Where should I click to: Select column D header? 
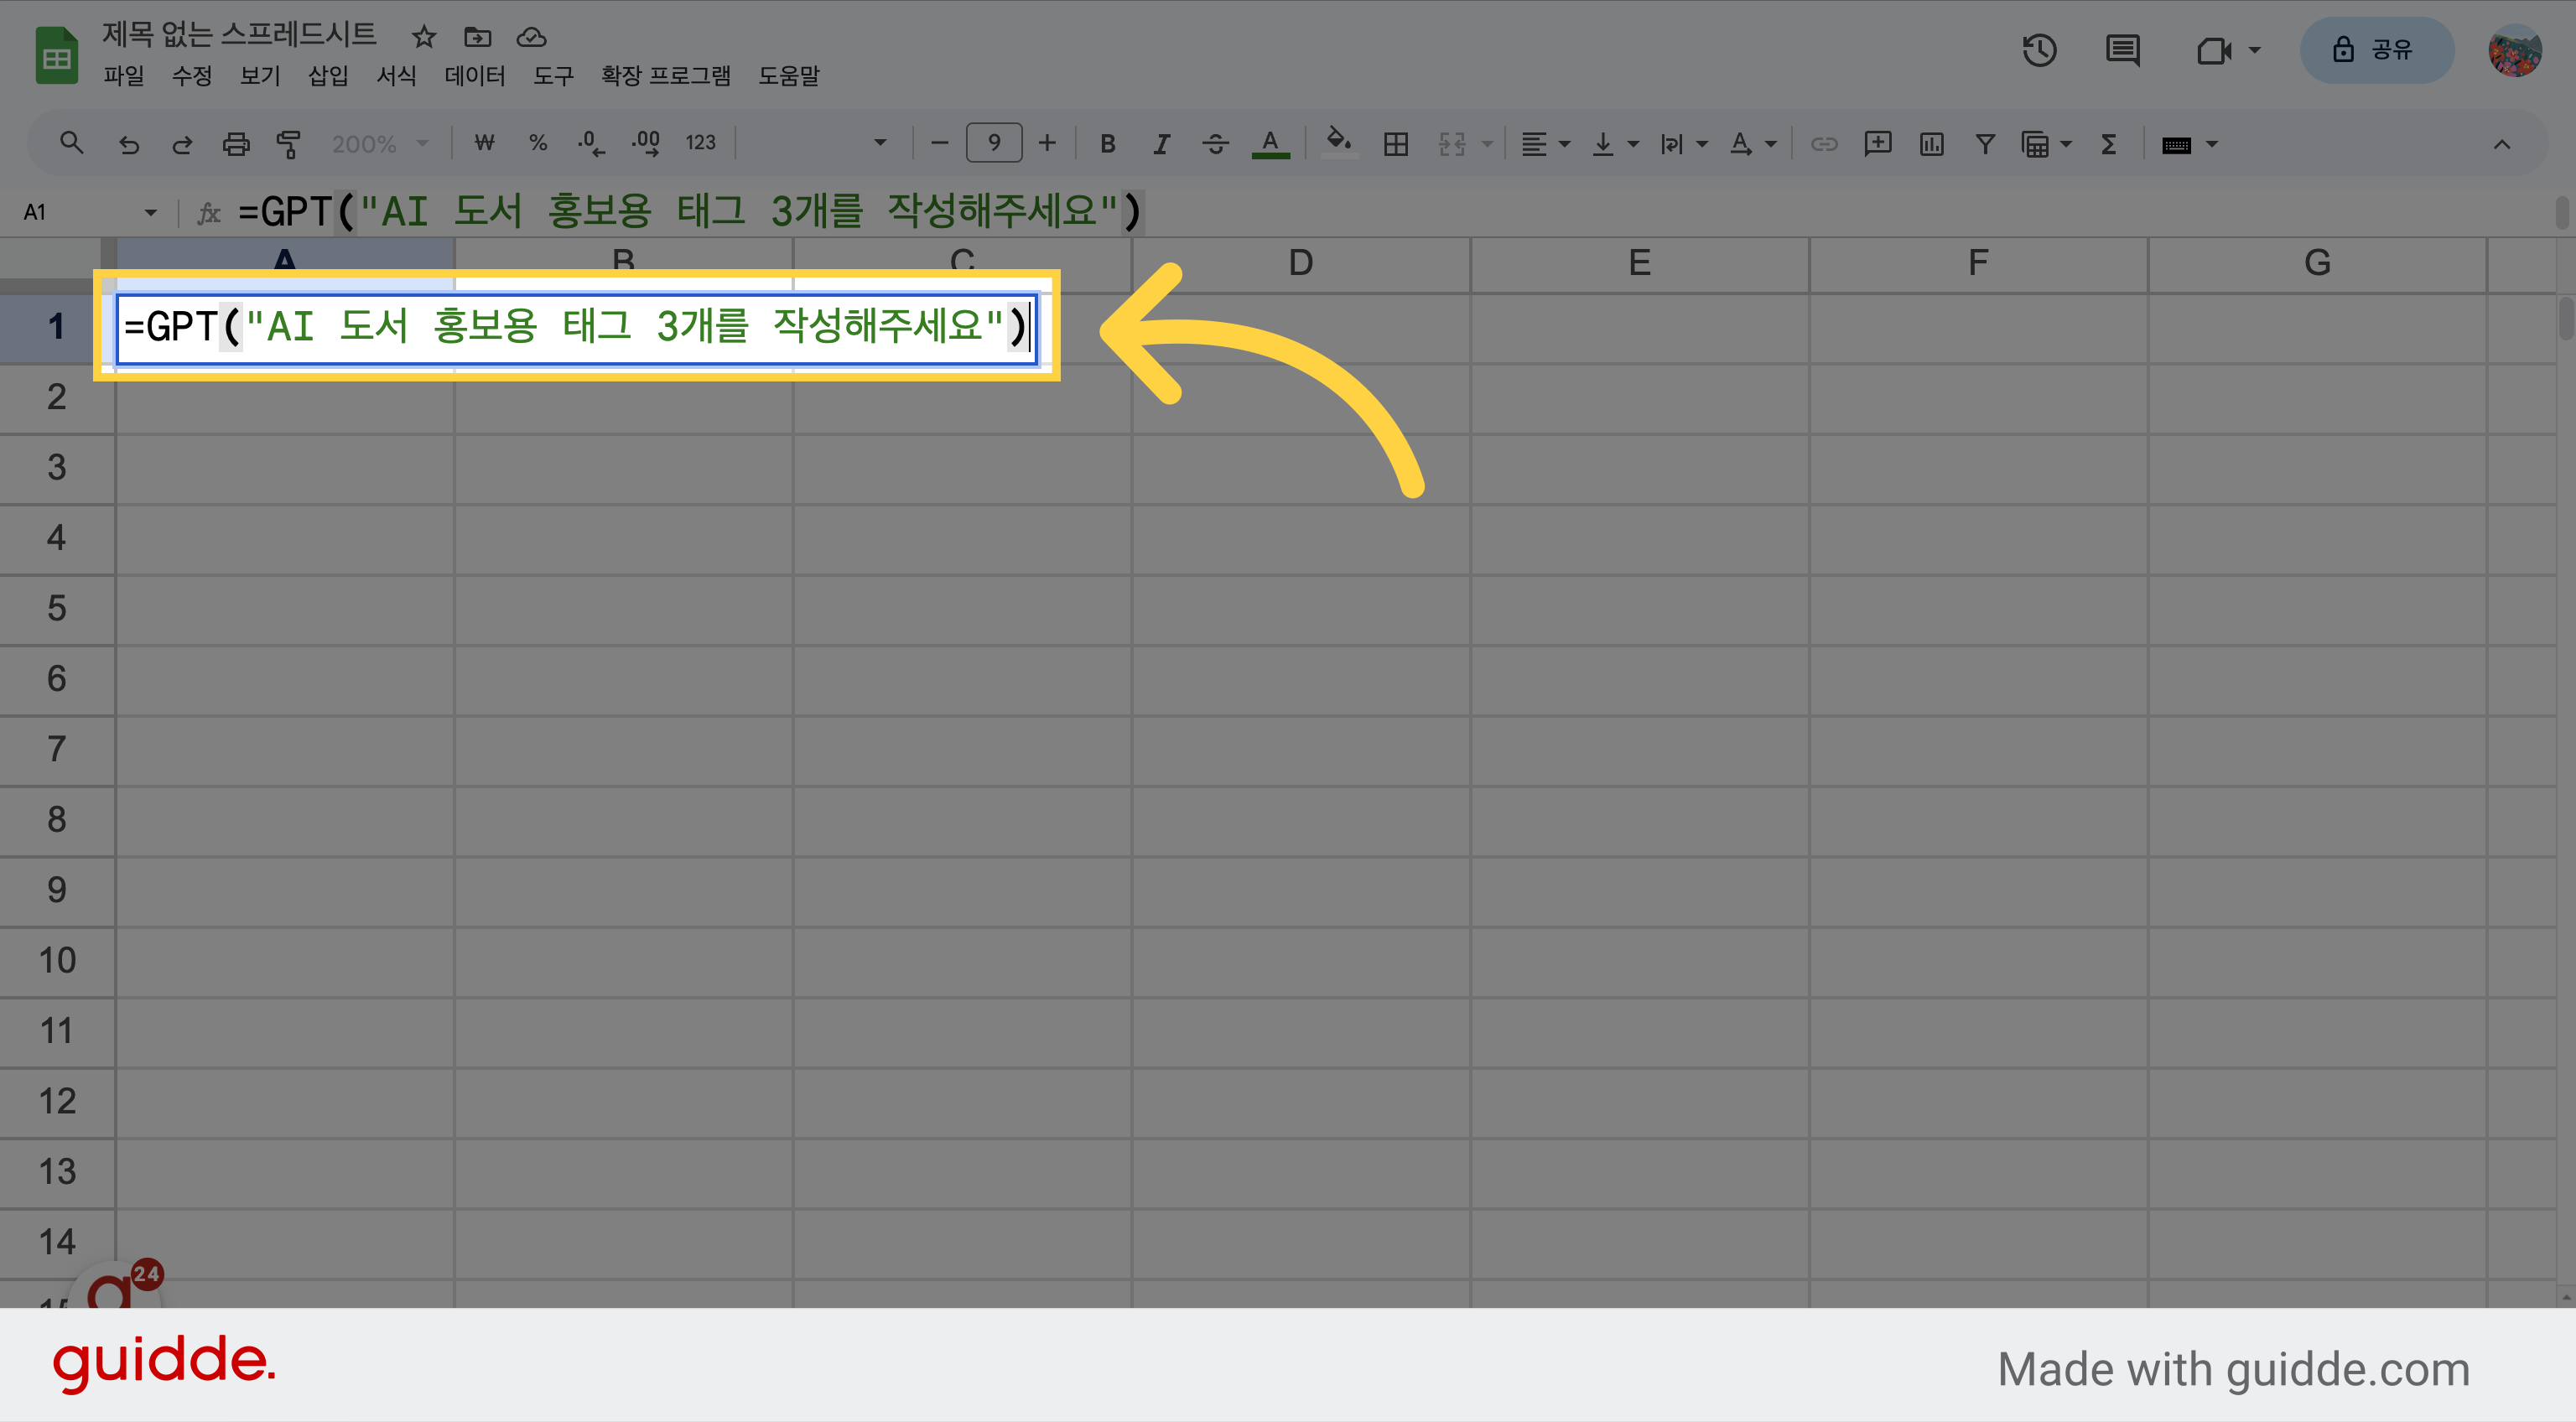pos(1300,264)
